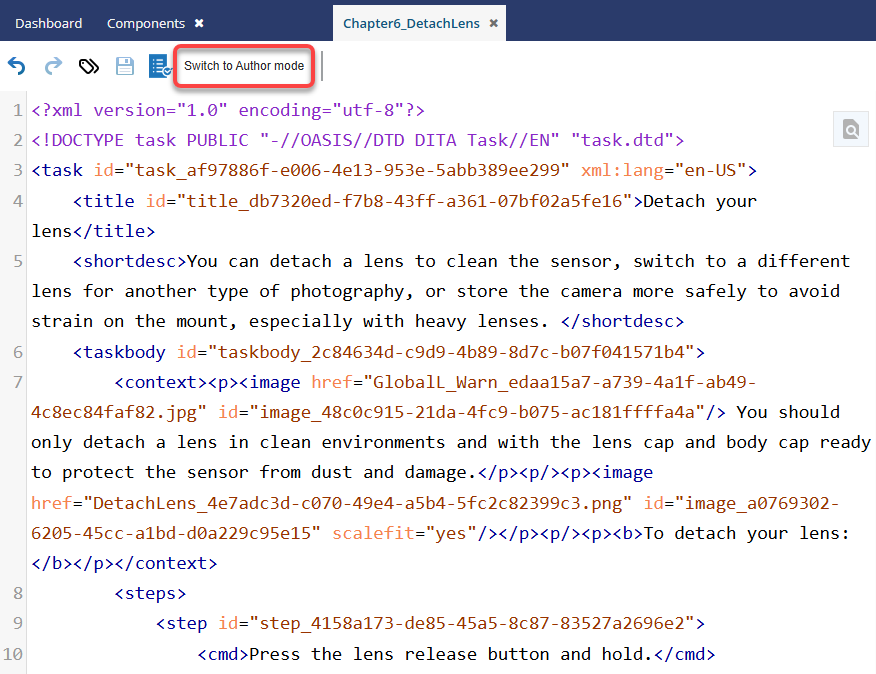Click line number 8 beside steps tag
This screenshot has width=876, height=674.
[x=18, y=593]
